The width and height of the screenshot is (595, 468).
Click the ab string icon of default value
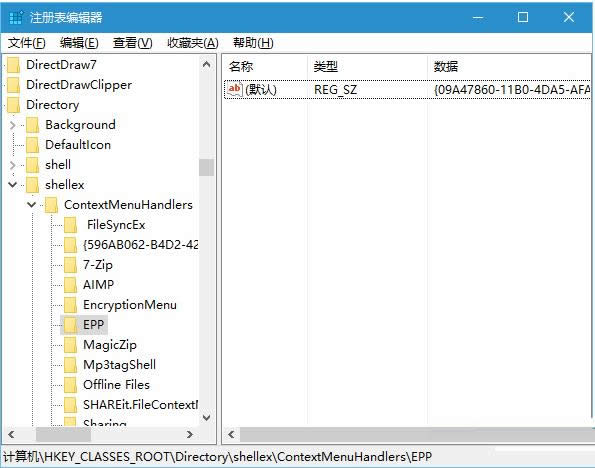[x=235, y=90]
